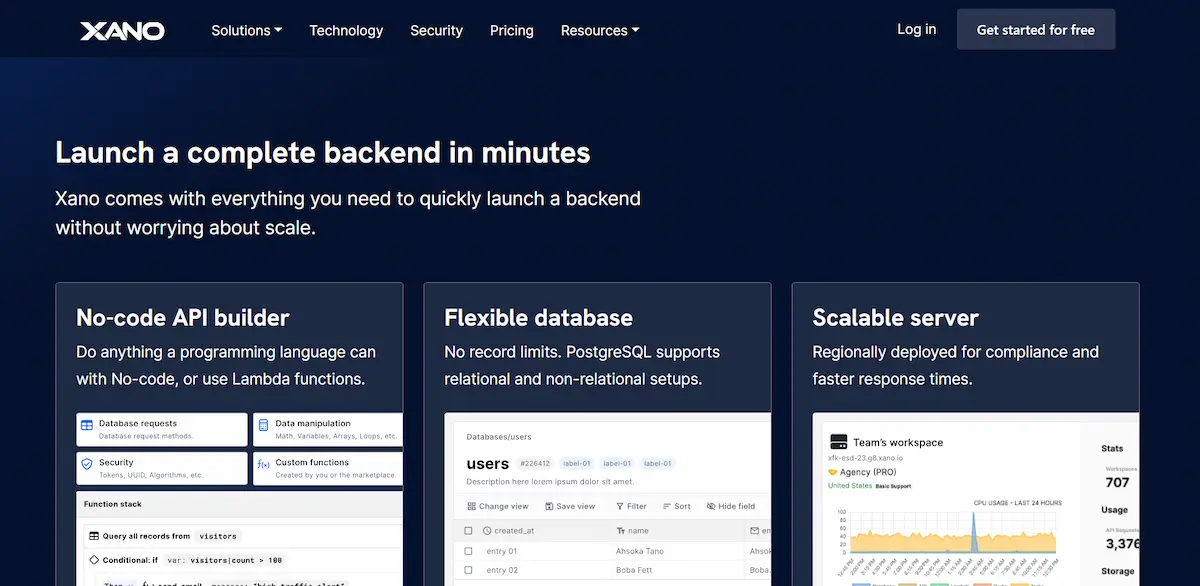The width and height of the screenshot is (1200, 586).
Task: Click the Databases/users breadcrumb
Action: coord(499,437)
